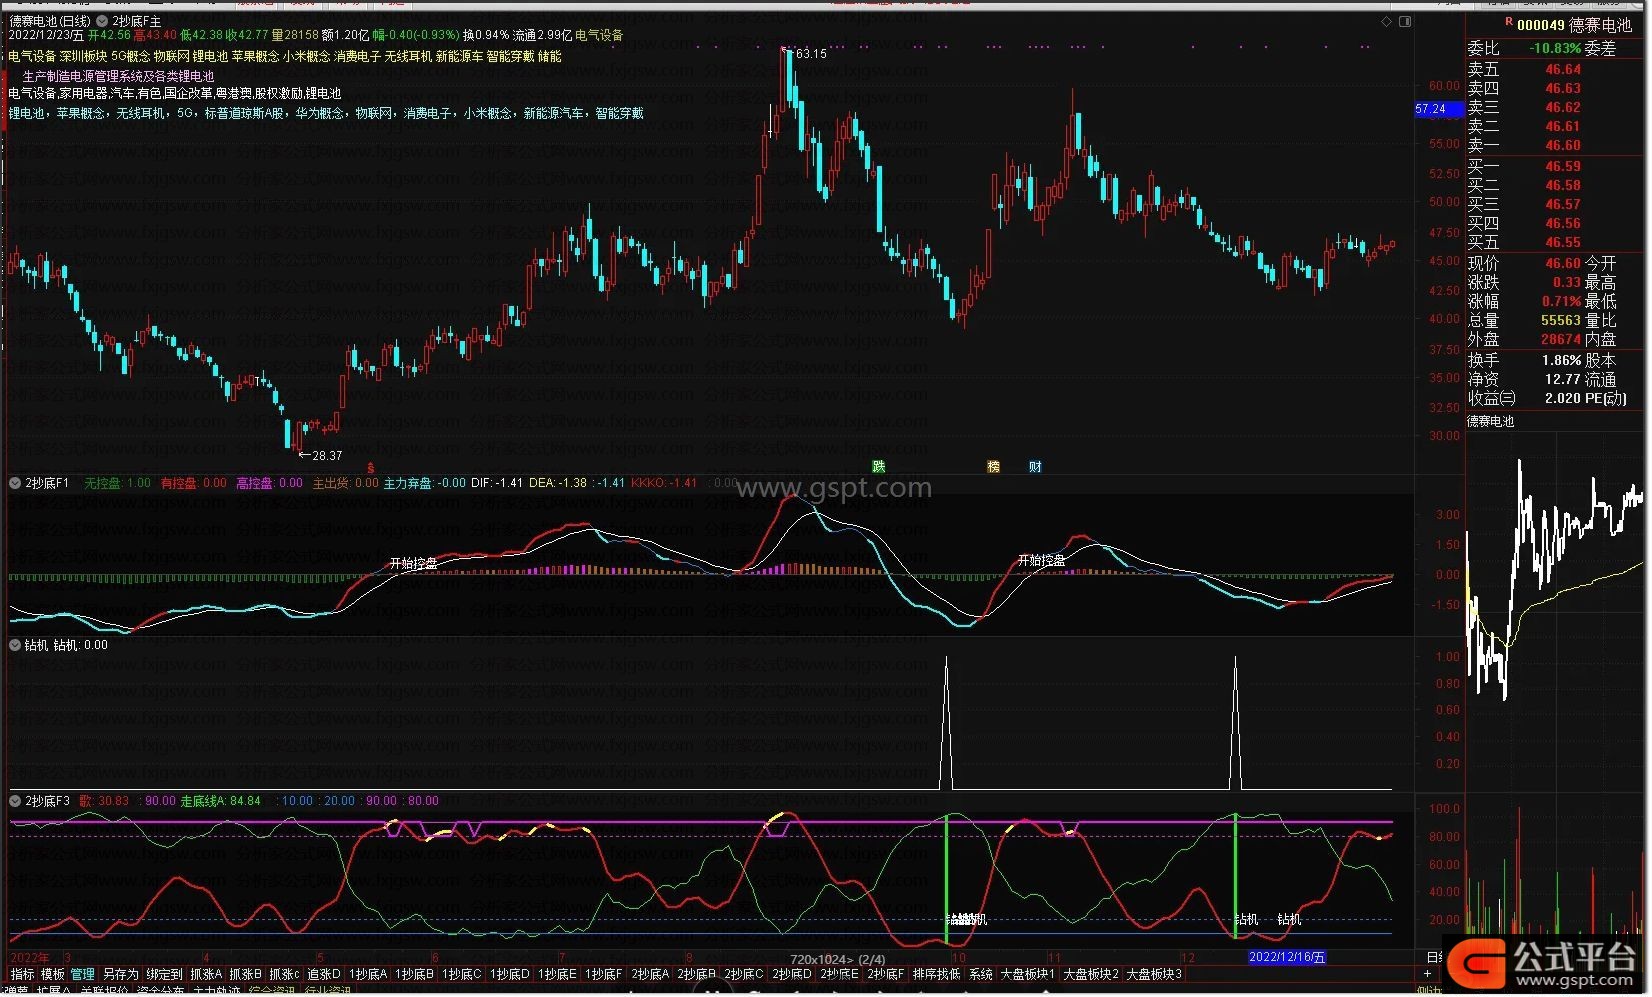The image size is (1652, 997).
Task: Click the 2022/12/16/五 date marker on time axis
Action: 1288,958
